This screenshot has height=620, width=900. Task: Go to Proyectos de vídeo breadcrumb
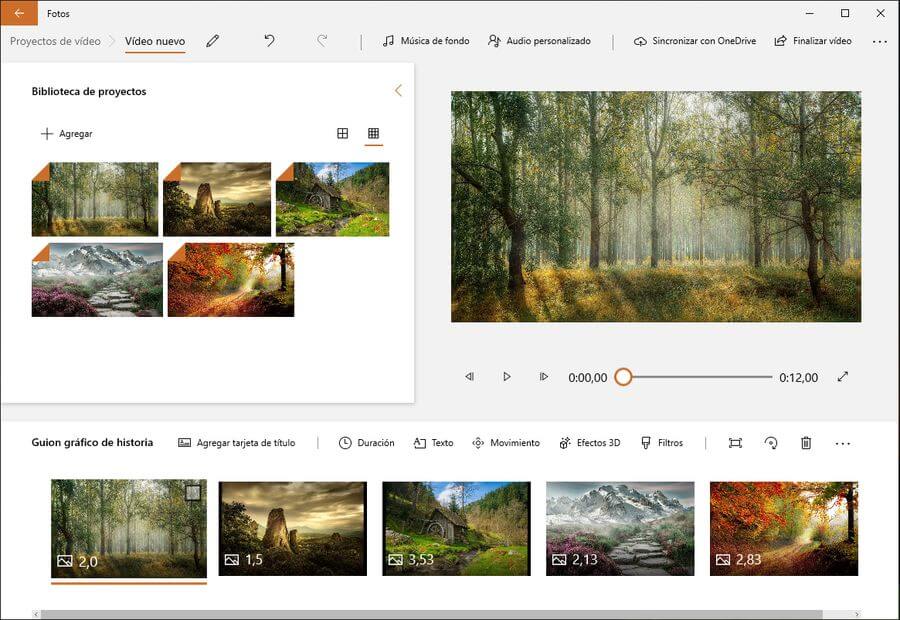click(55, 41)
